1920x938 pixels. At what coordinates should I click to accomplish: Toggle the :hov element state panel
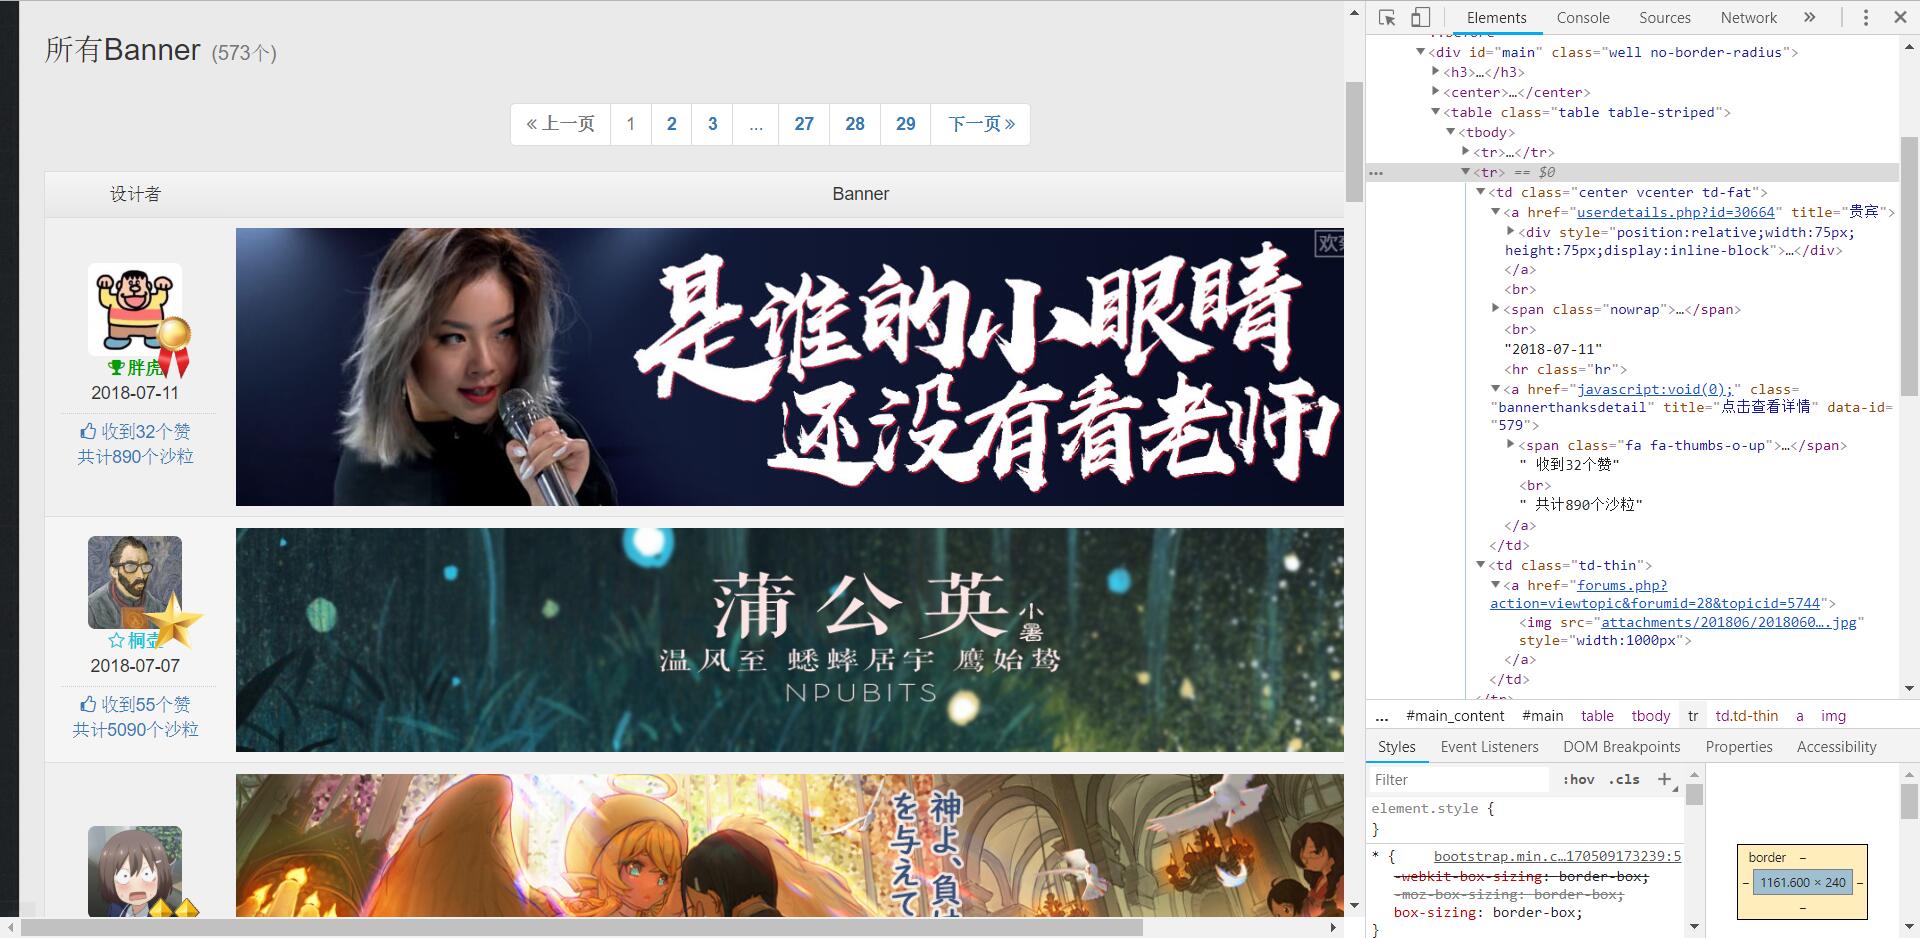pyautogui.click(x=1579, y=779)
